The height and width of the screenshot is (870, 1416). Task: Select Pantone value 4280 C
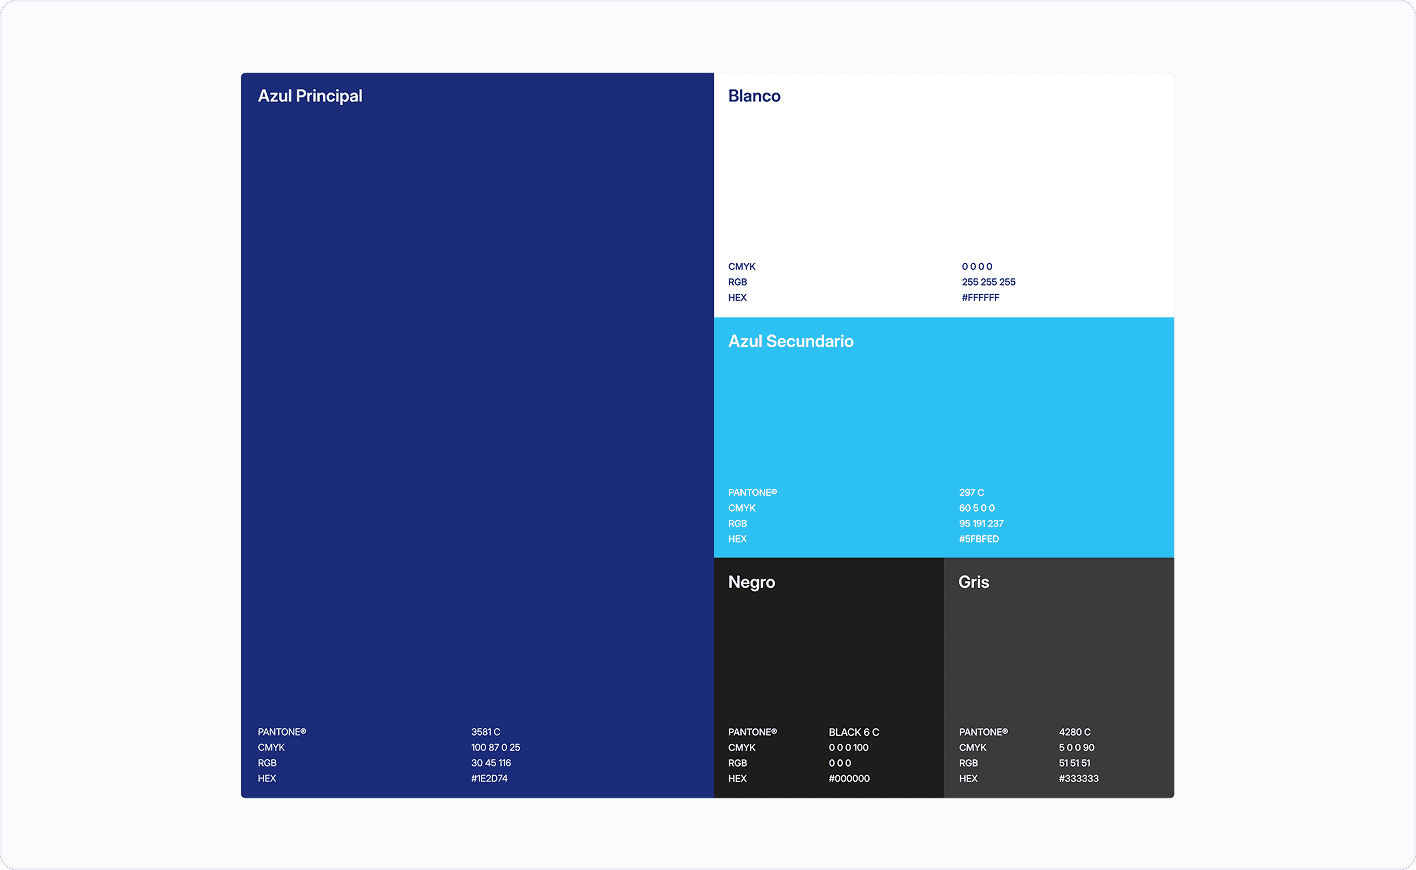click(x=1074, y=732)
